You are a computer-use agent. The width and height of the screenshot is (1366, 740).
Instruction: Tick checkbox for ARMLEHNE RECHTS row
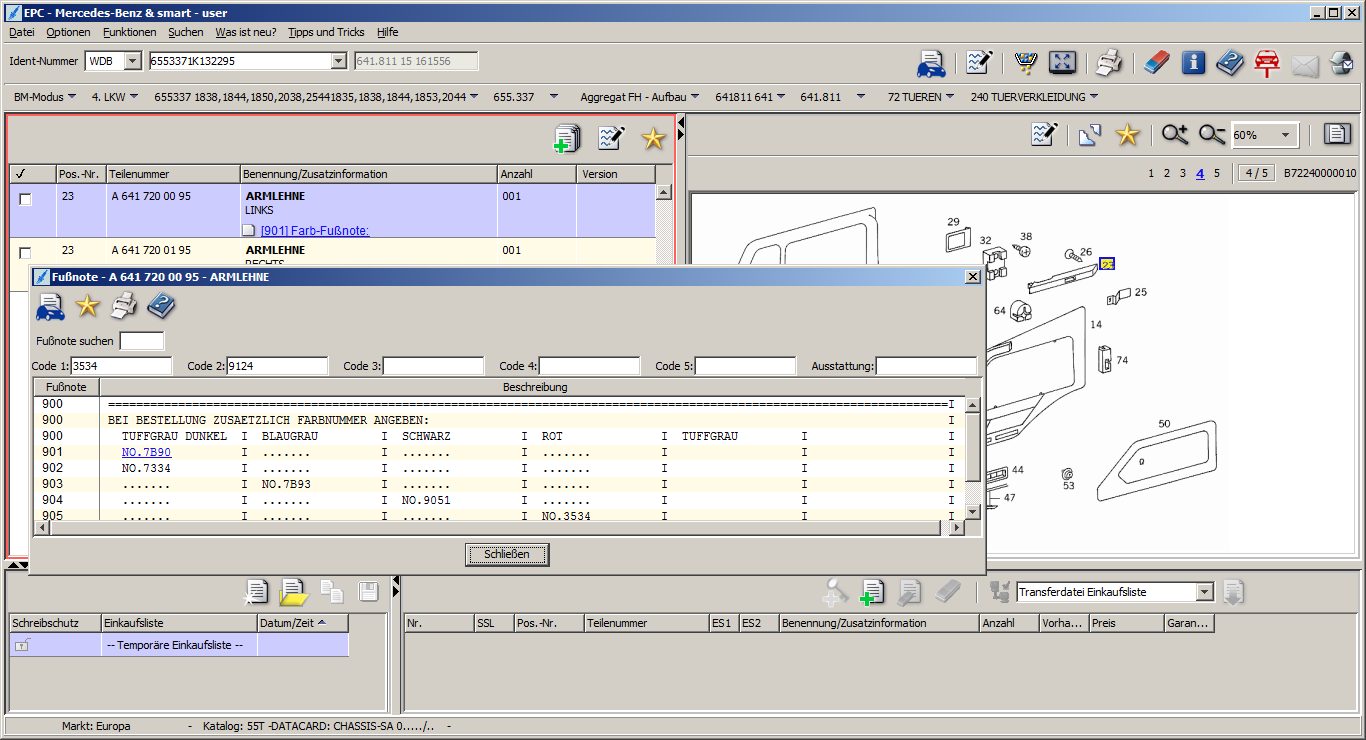click(x=25, y=252)
